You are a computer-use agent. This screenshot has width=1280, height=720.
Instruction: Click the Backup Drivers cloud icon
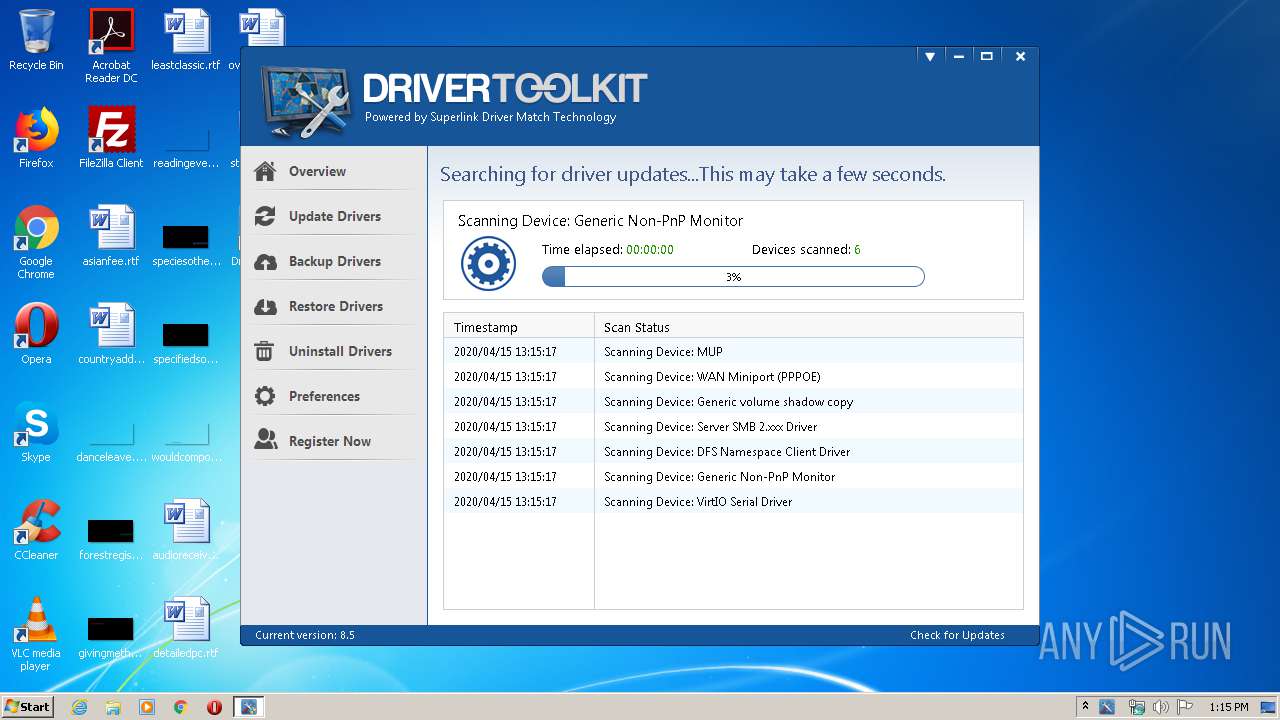point(265,262)
